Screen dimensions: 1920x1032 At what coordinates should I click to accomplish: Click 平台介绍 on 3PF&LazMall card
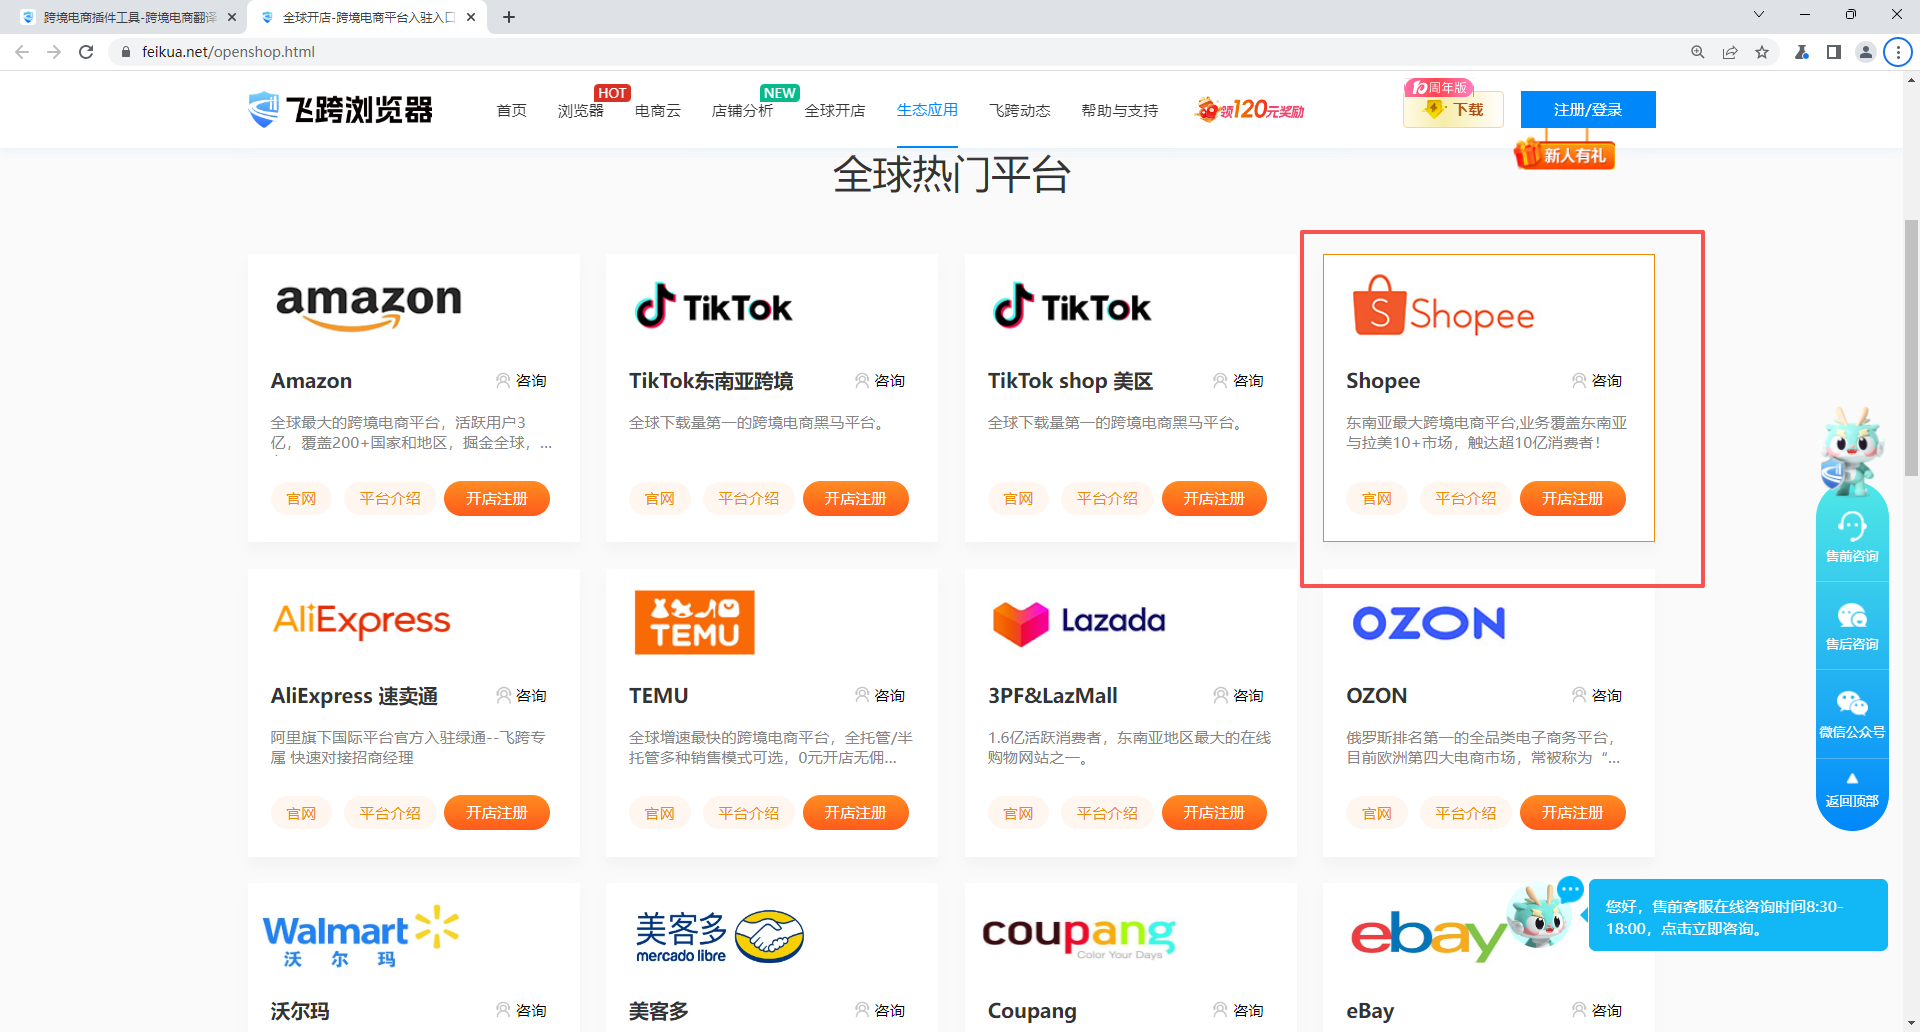(1107, 813)
